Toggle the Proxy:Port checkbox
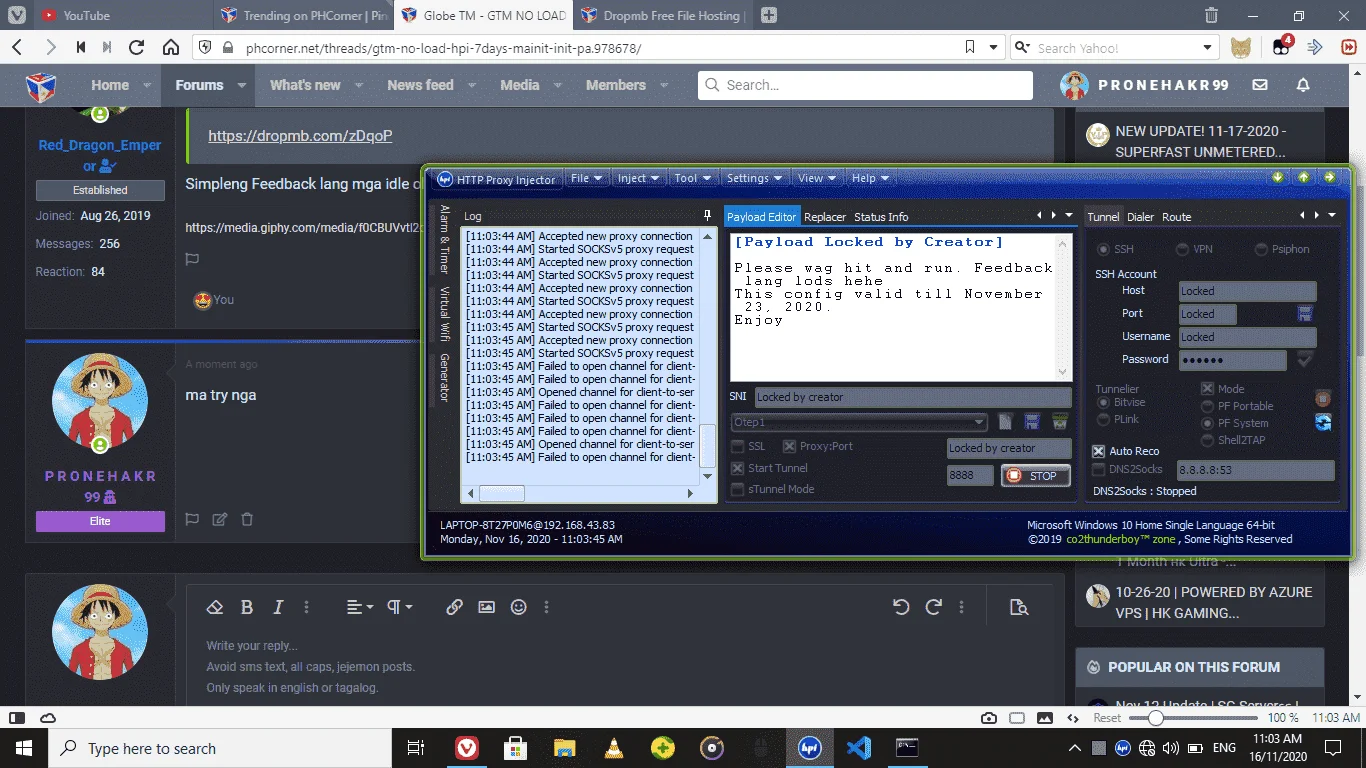Image resolution: width=1366 pixels, height=768 pixels. tap(790, 446)
